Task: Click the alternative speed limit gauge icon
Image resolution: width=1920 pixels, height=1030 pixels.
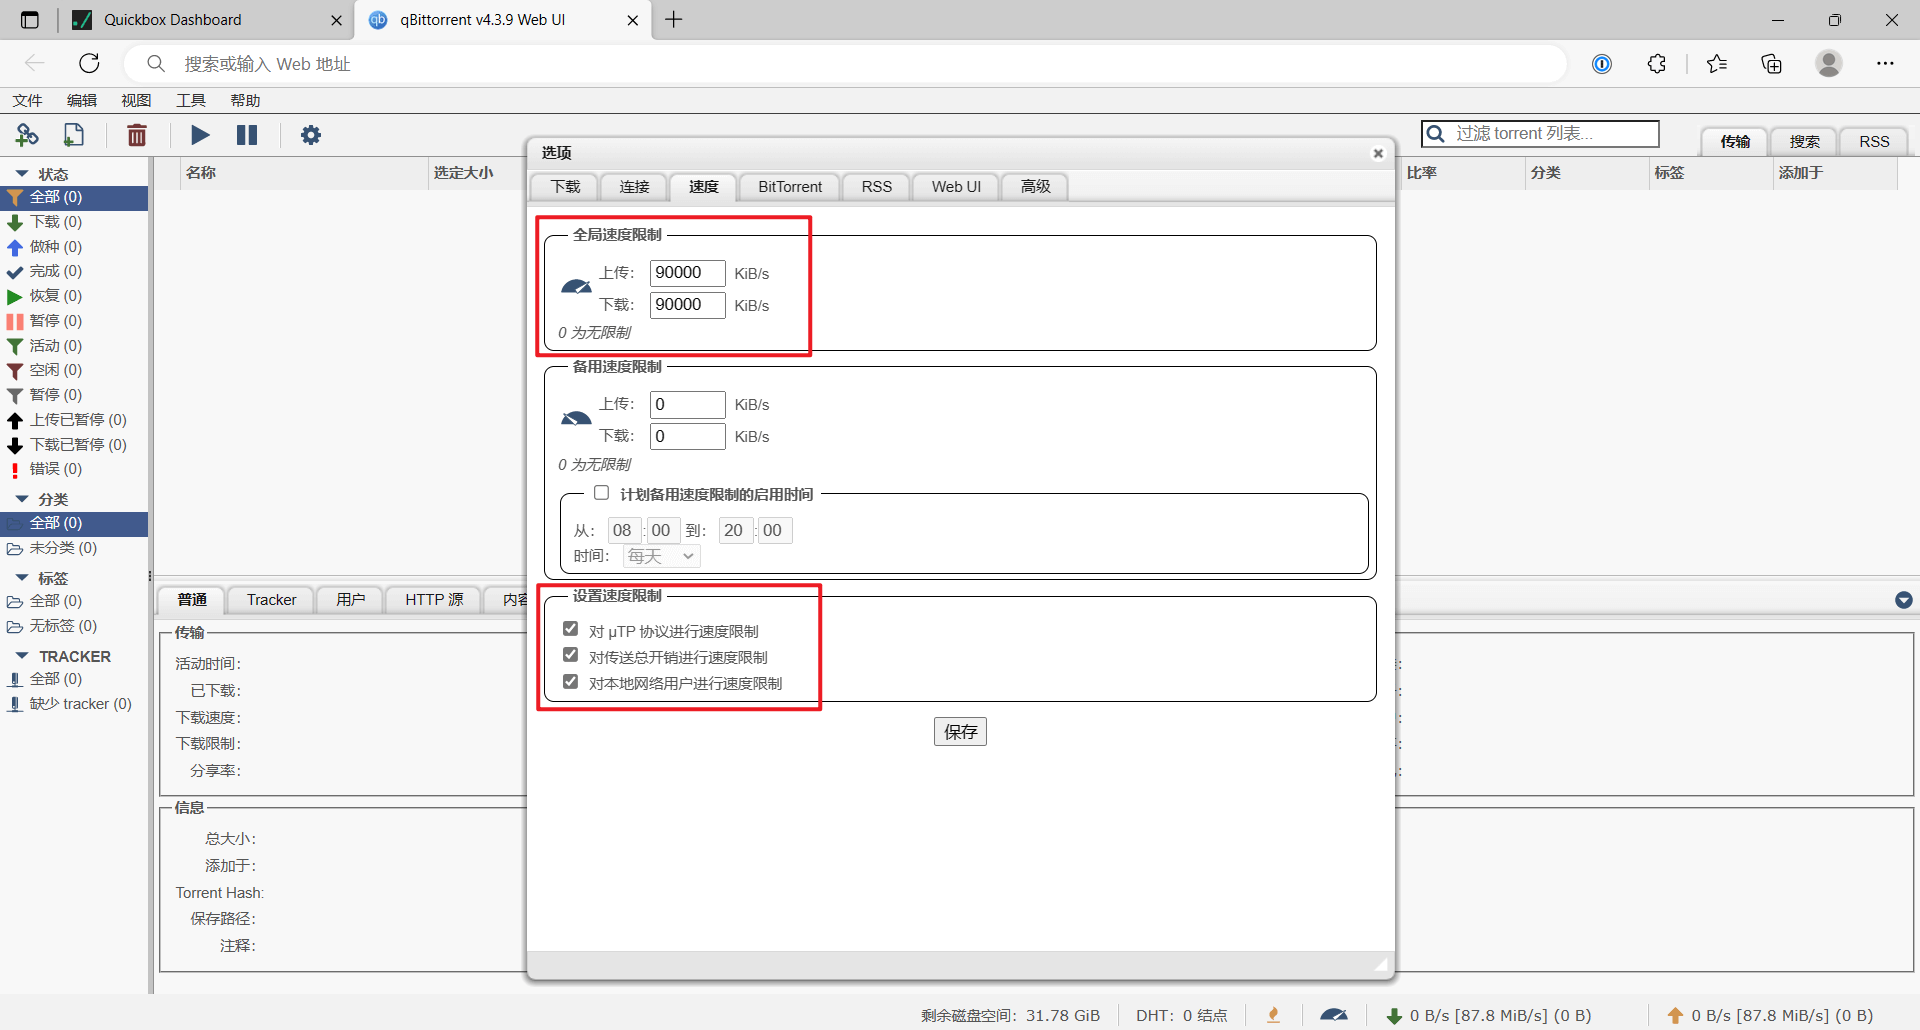Action: click(576, 418)
